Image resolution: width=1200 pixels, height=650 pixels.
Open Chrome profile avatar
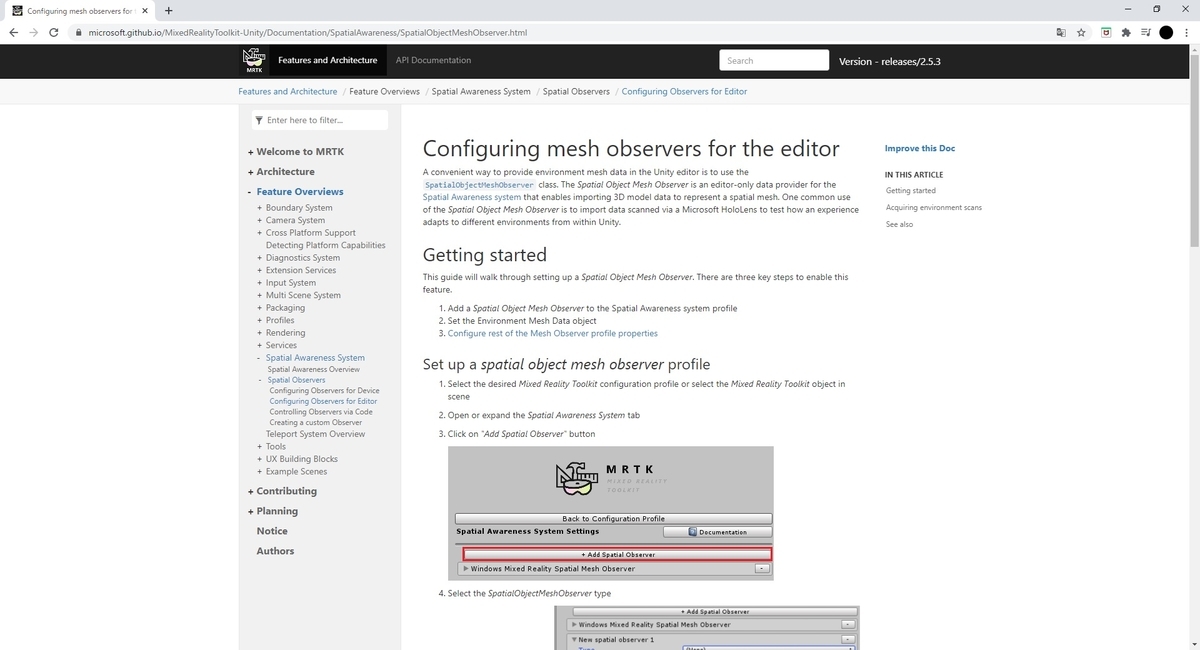tap(1166, 32)
